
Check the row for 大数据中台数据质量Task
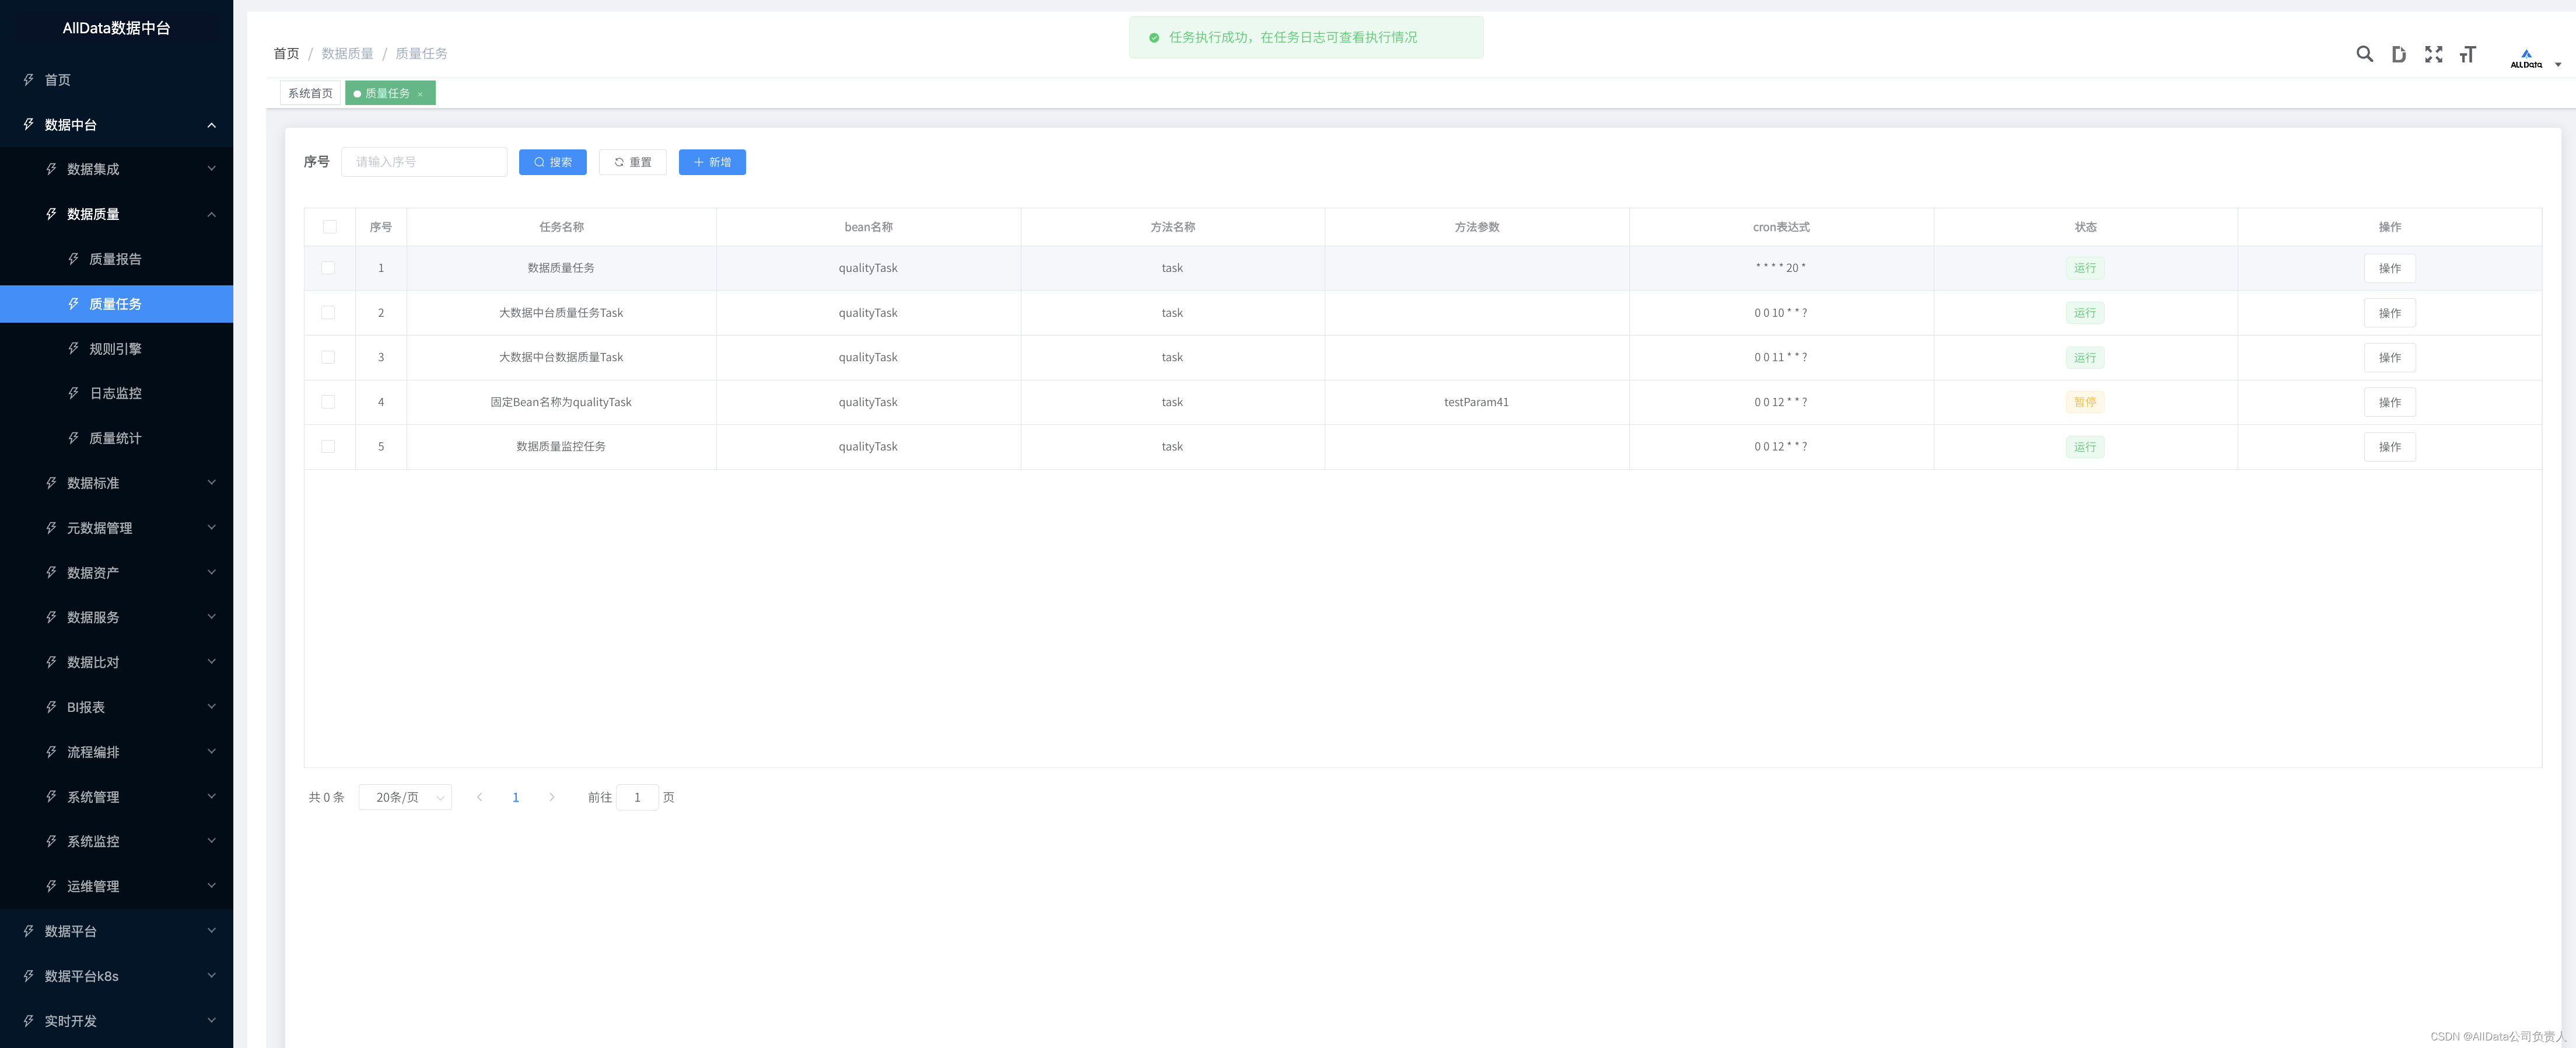[328, 357]
